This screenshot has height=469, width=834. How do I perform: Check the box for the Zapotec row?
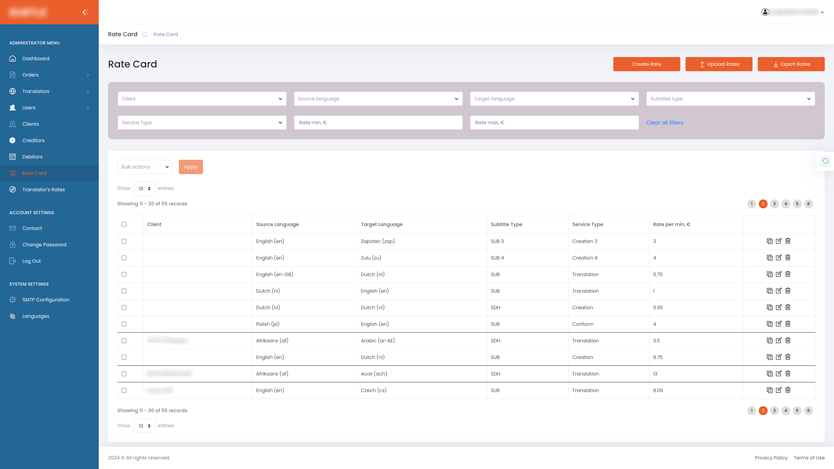124,241
